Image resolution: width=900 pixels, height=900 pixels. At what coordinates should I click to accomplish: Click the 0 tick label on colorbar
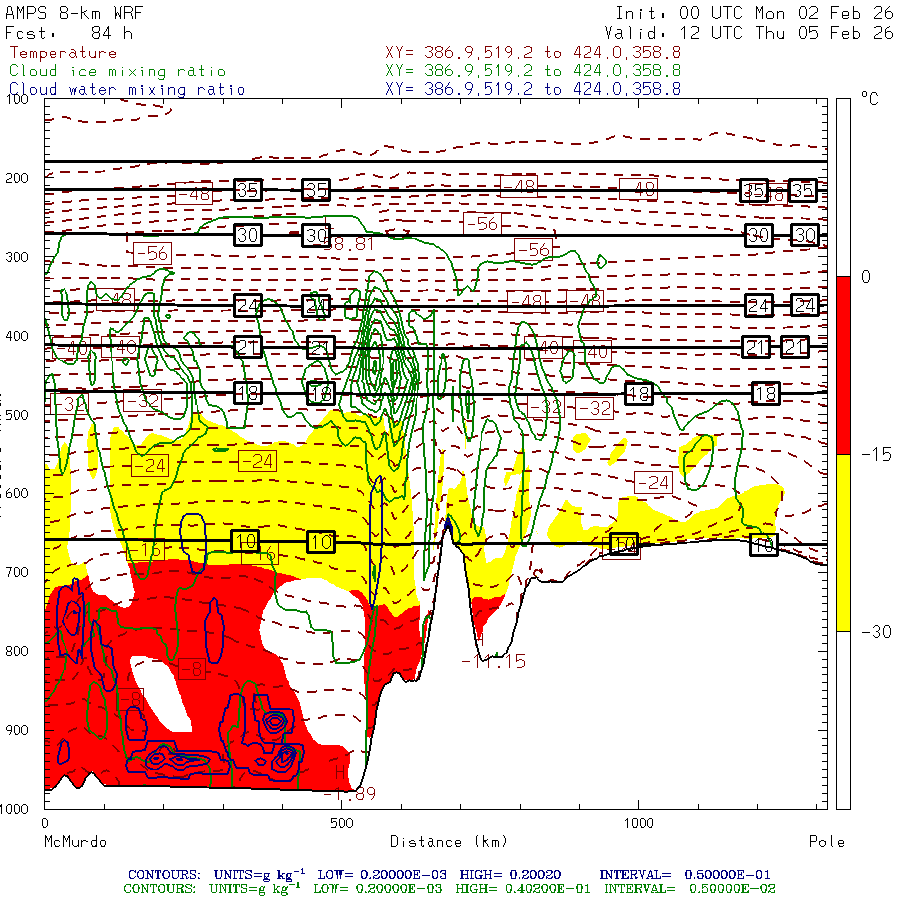click(x=866, y=277)
